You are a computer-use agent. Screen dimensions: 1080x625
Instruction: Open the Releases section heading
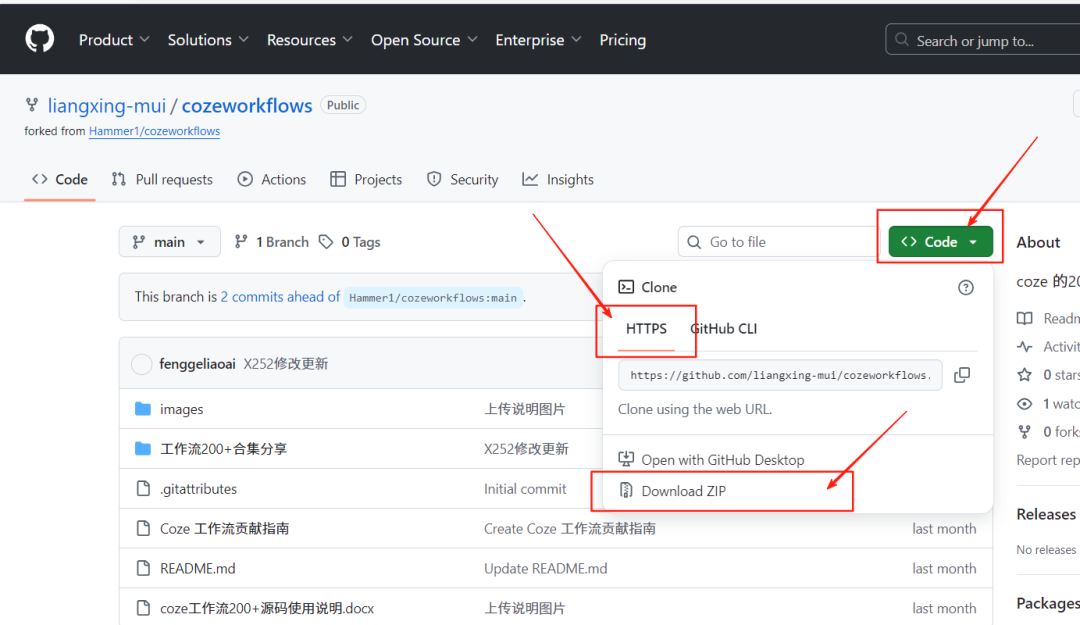[x=1046, y=515]
